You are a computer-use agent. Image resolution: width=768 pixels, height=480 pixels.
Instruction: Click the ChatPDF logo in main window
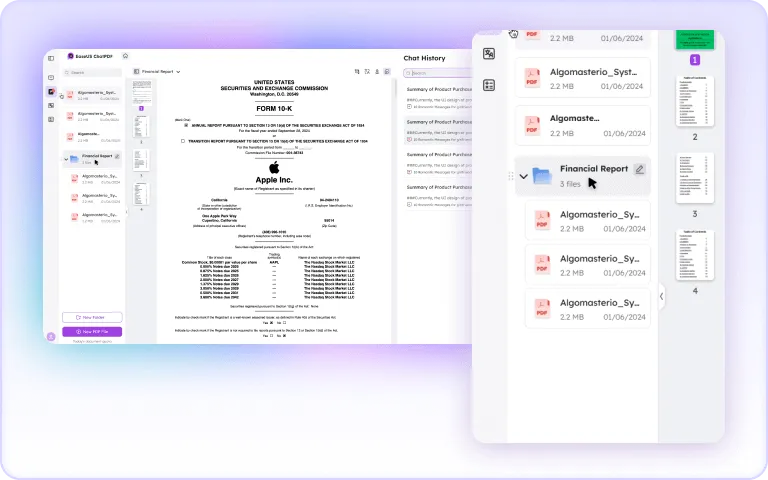coord(71,56)
